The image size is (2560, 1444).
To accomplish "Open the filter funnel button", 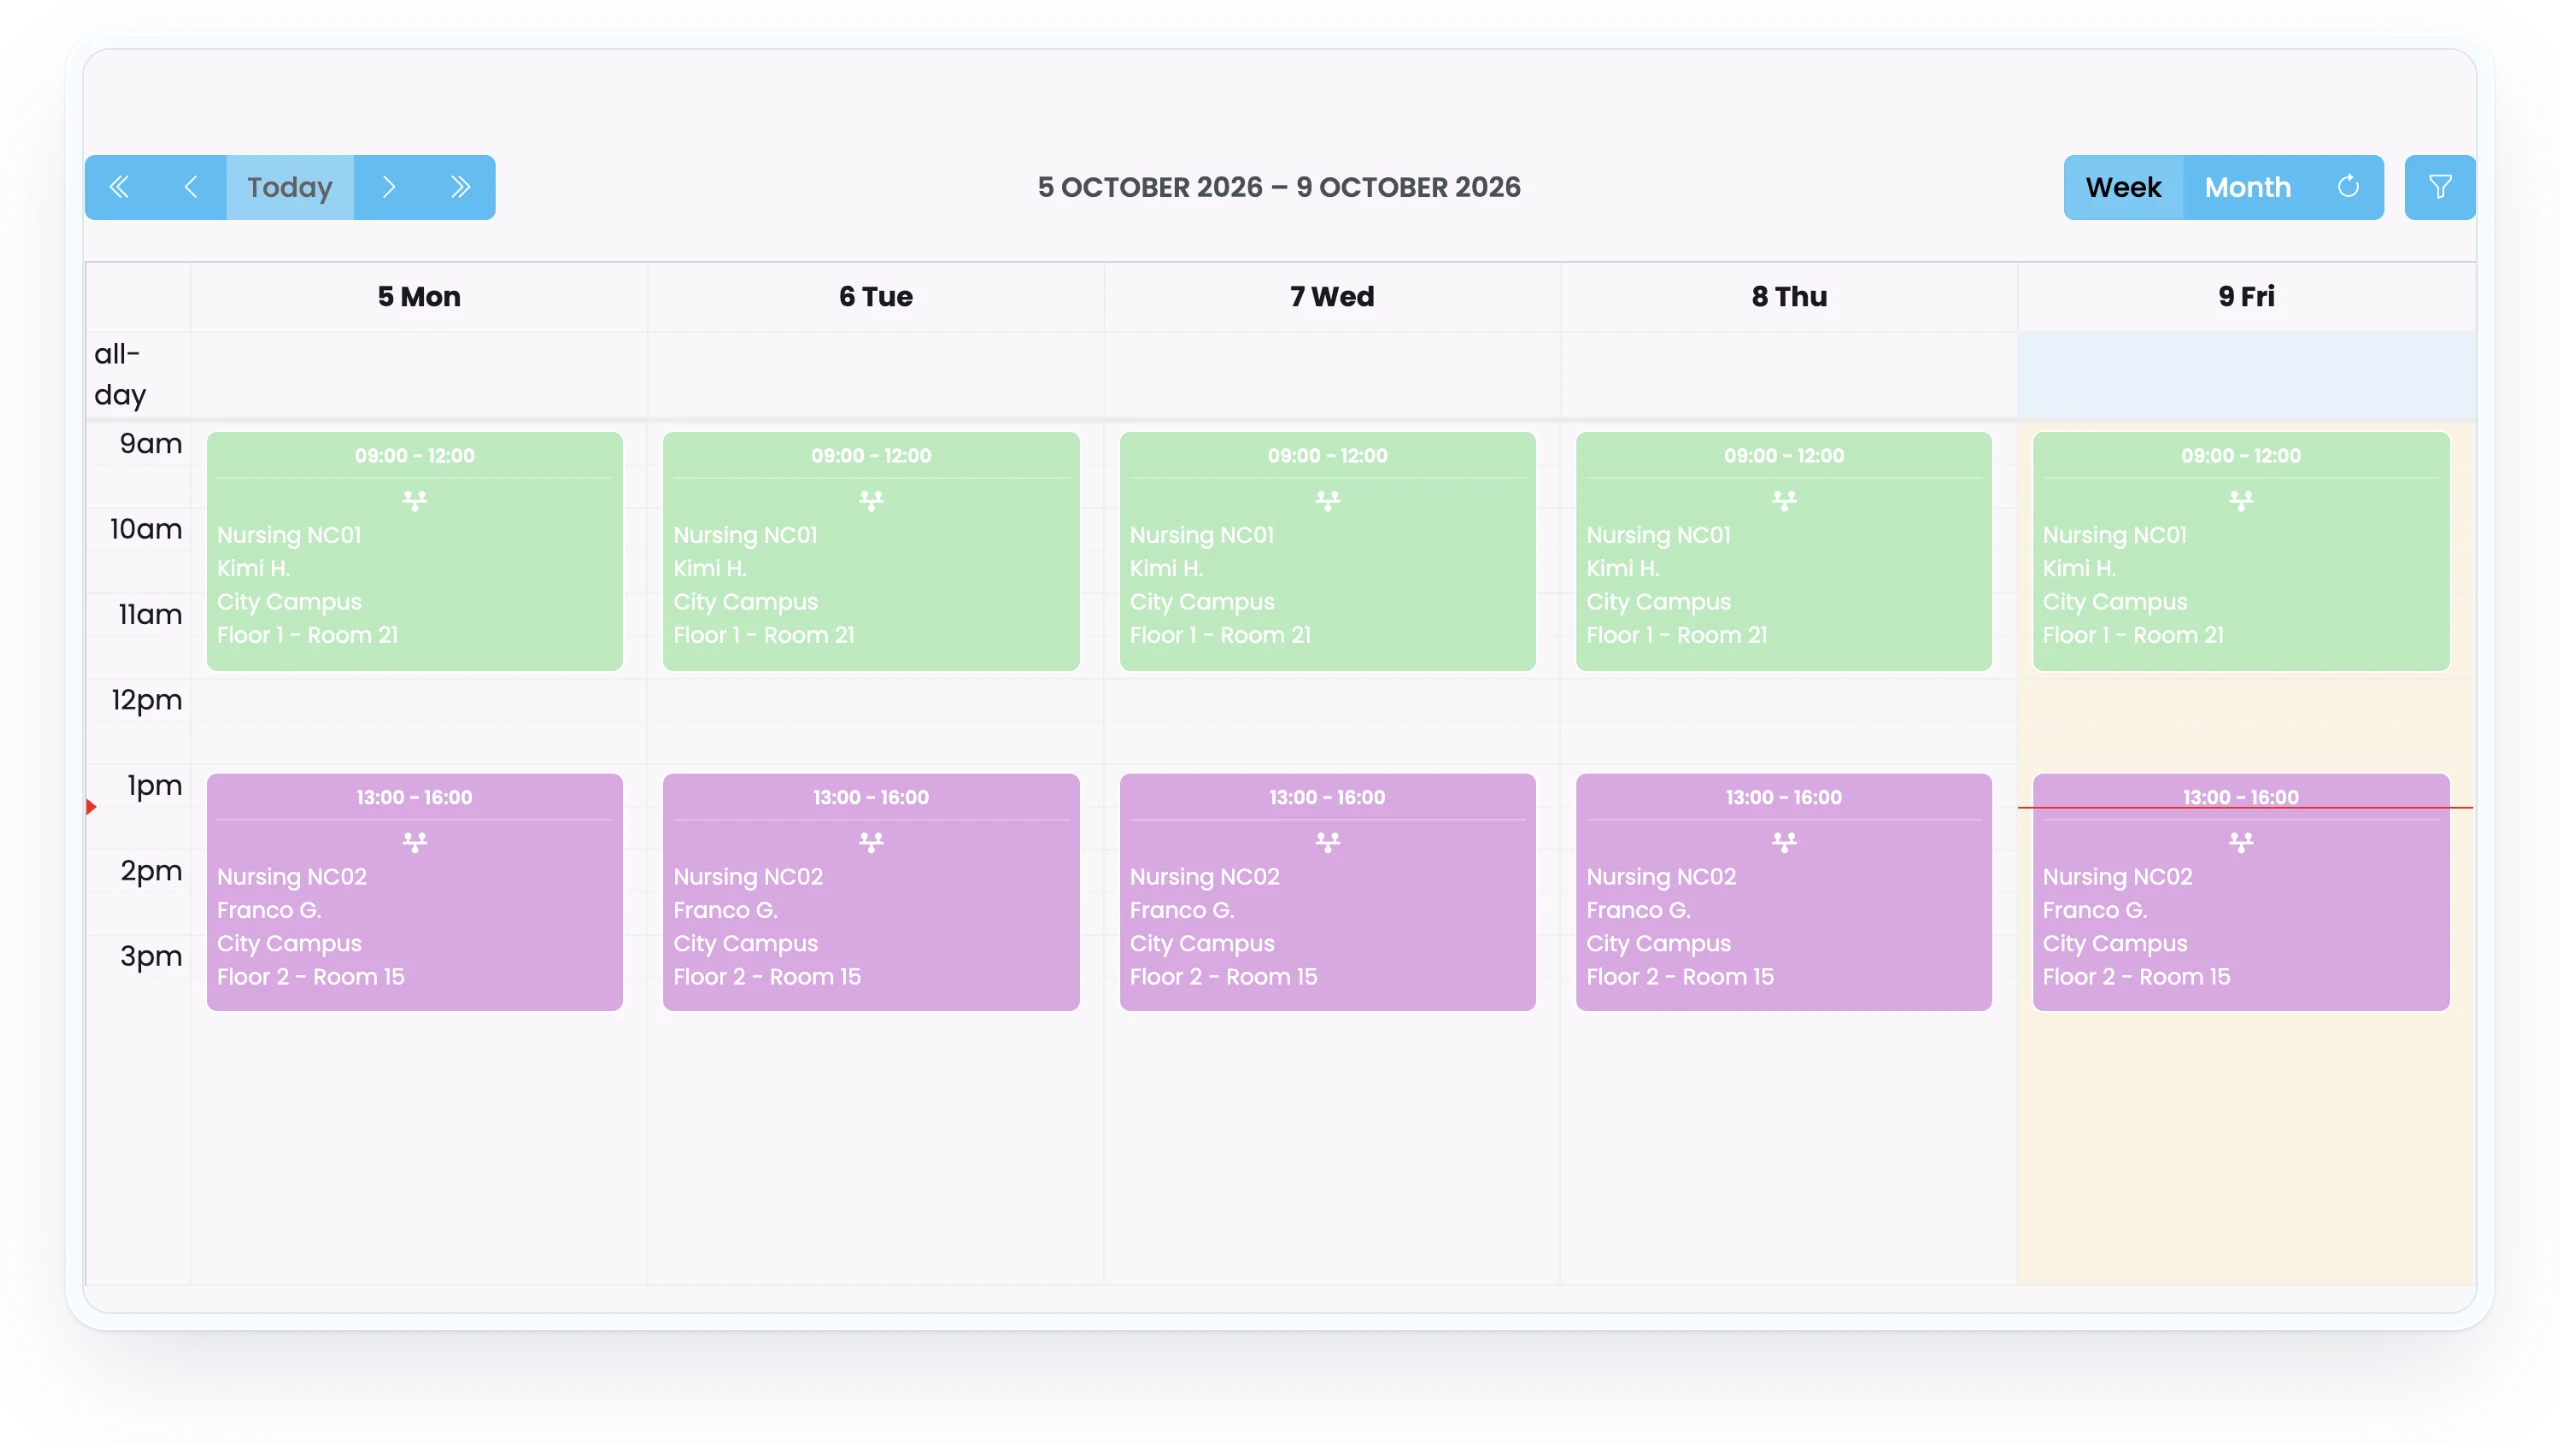I will pyautogui.click(x=2440, y=187).
